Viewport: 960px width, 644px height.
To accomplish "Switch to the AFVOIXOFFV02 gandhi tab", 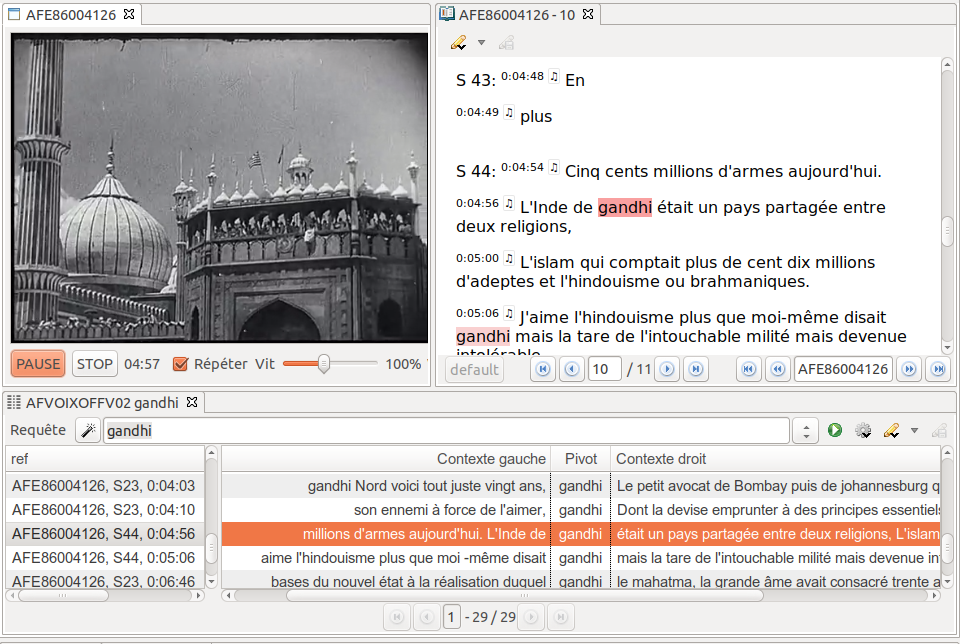I will click(100, 402).
